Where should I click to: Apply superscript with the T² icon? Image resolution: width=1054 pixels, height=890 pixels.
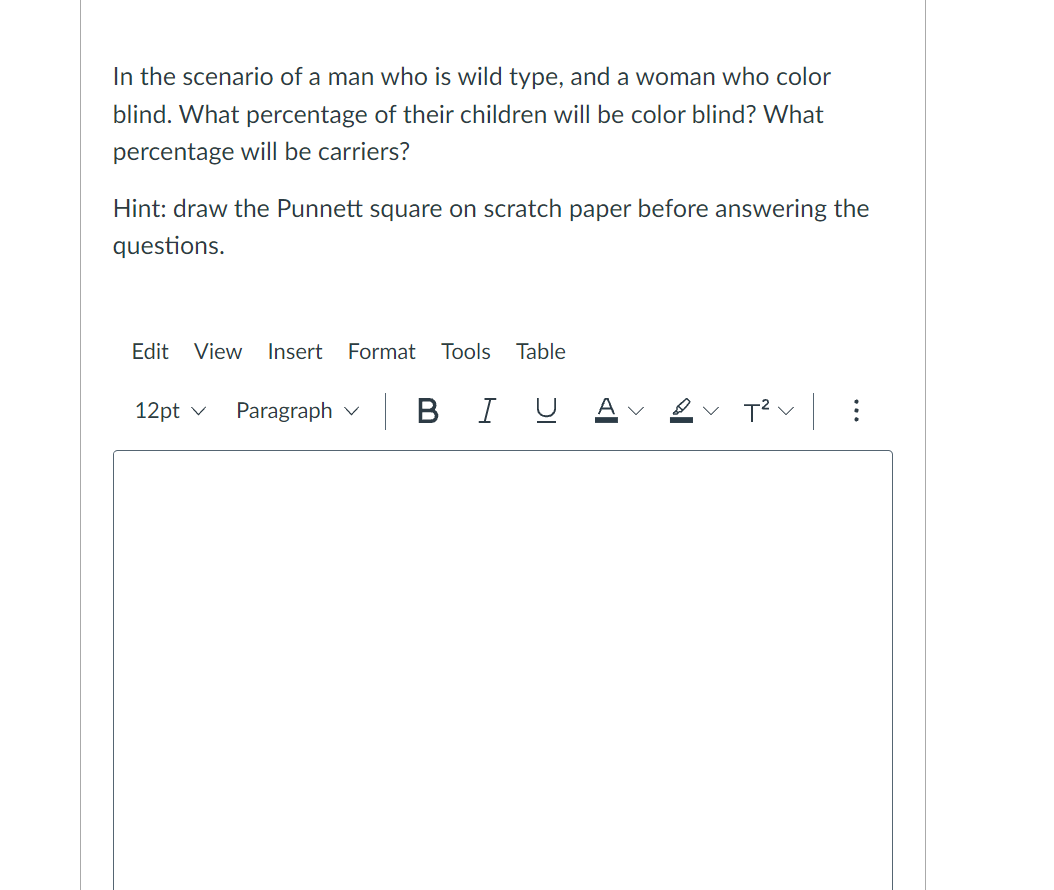755,410
